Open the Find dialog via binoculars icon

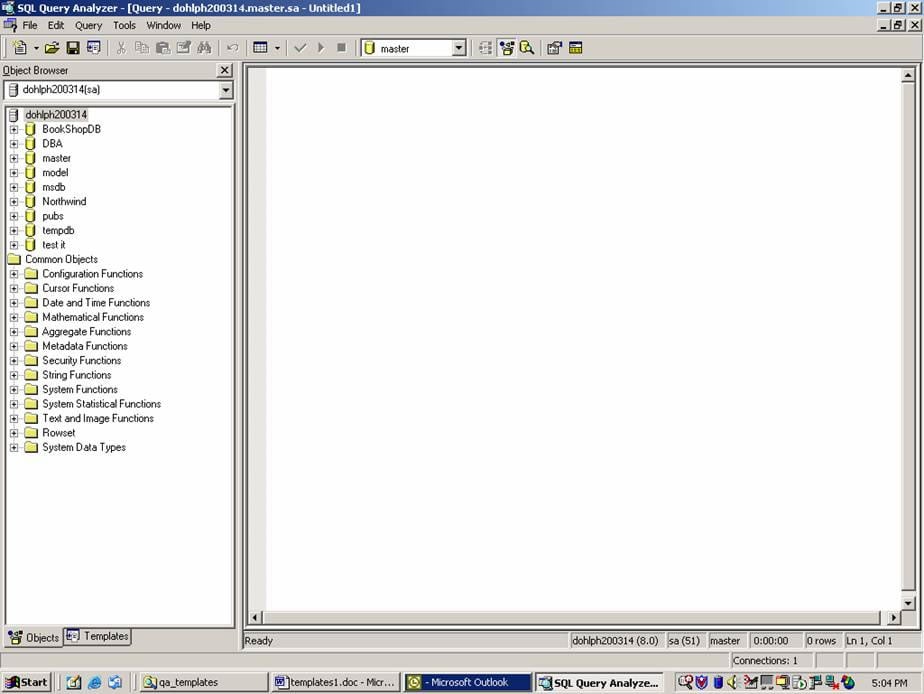[203, 47]
